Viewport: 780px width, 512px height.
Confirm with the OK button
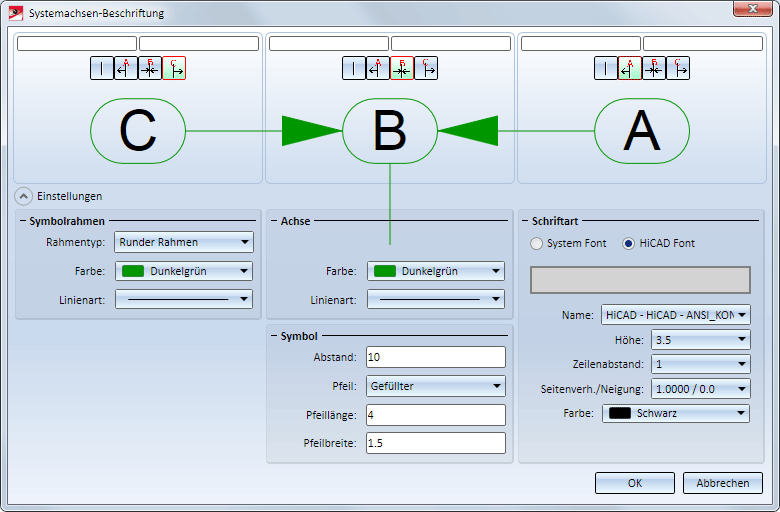(634, 483)
